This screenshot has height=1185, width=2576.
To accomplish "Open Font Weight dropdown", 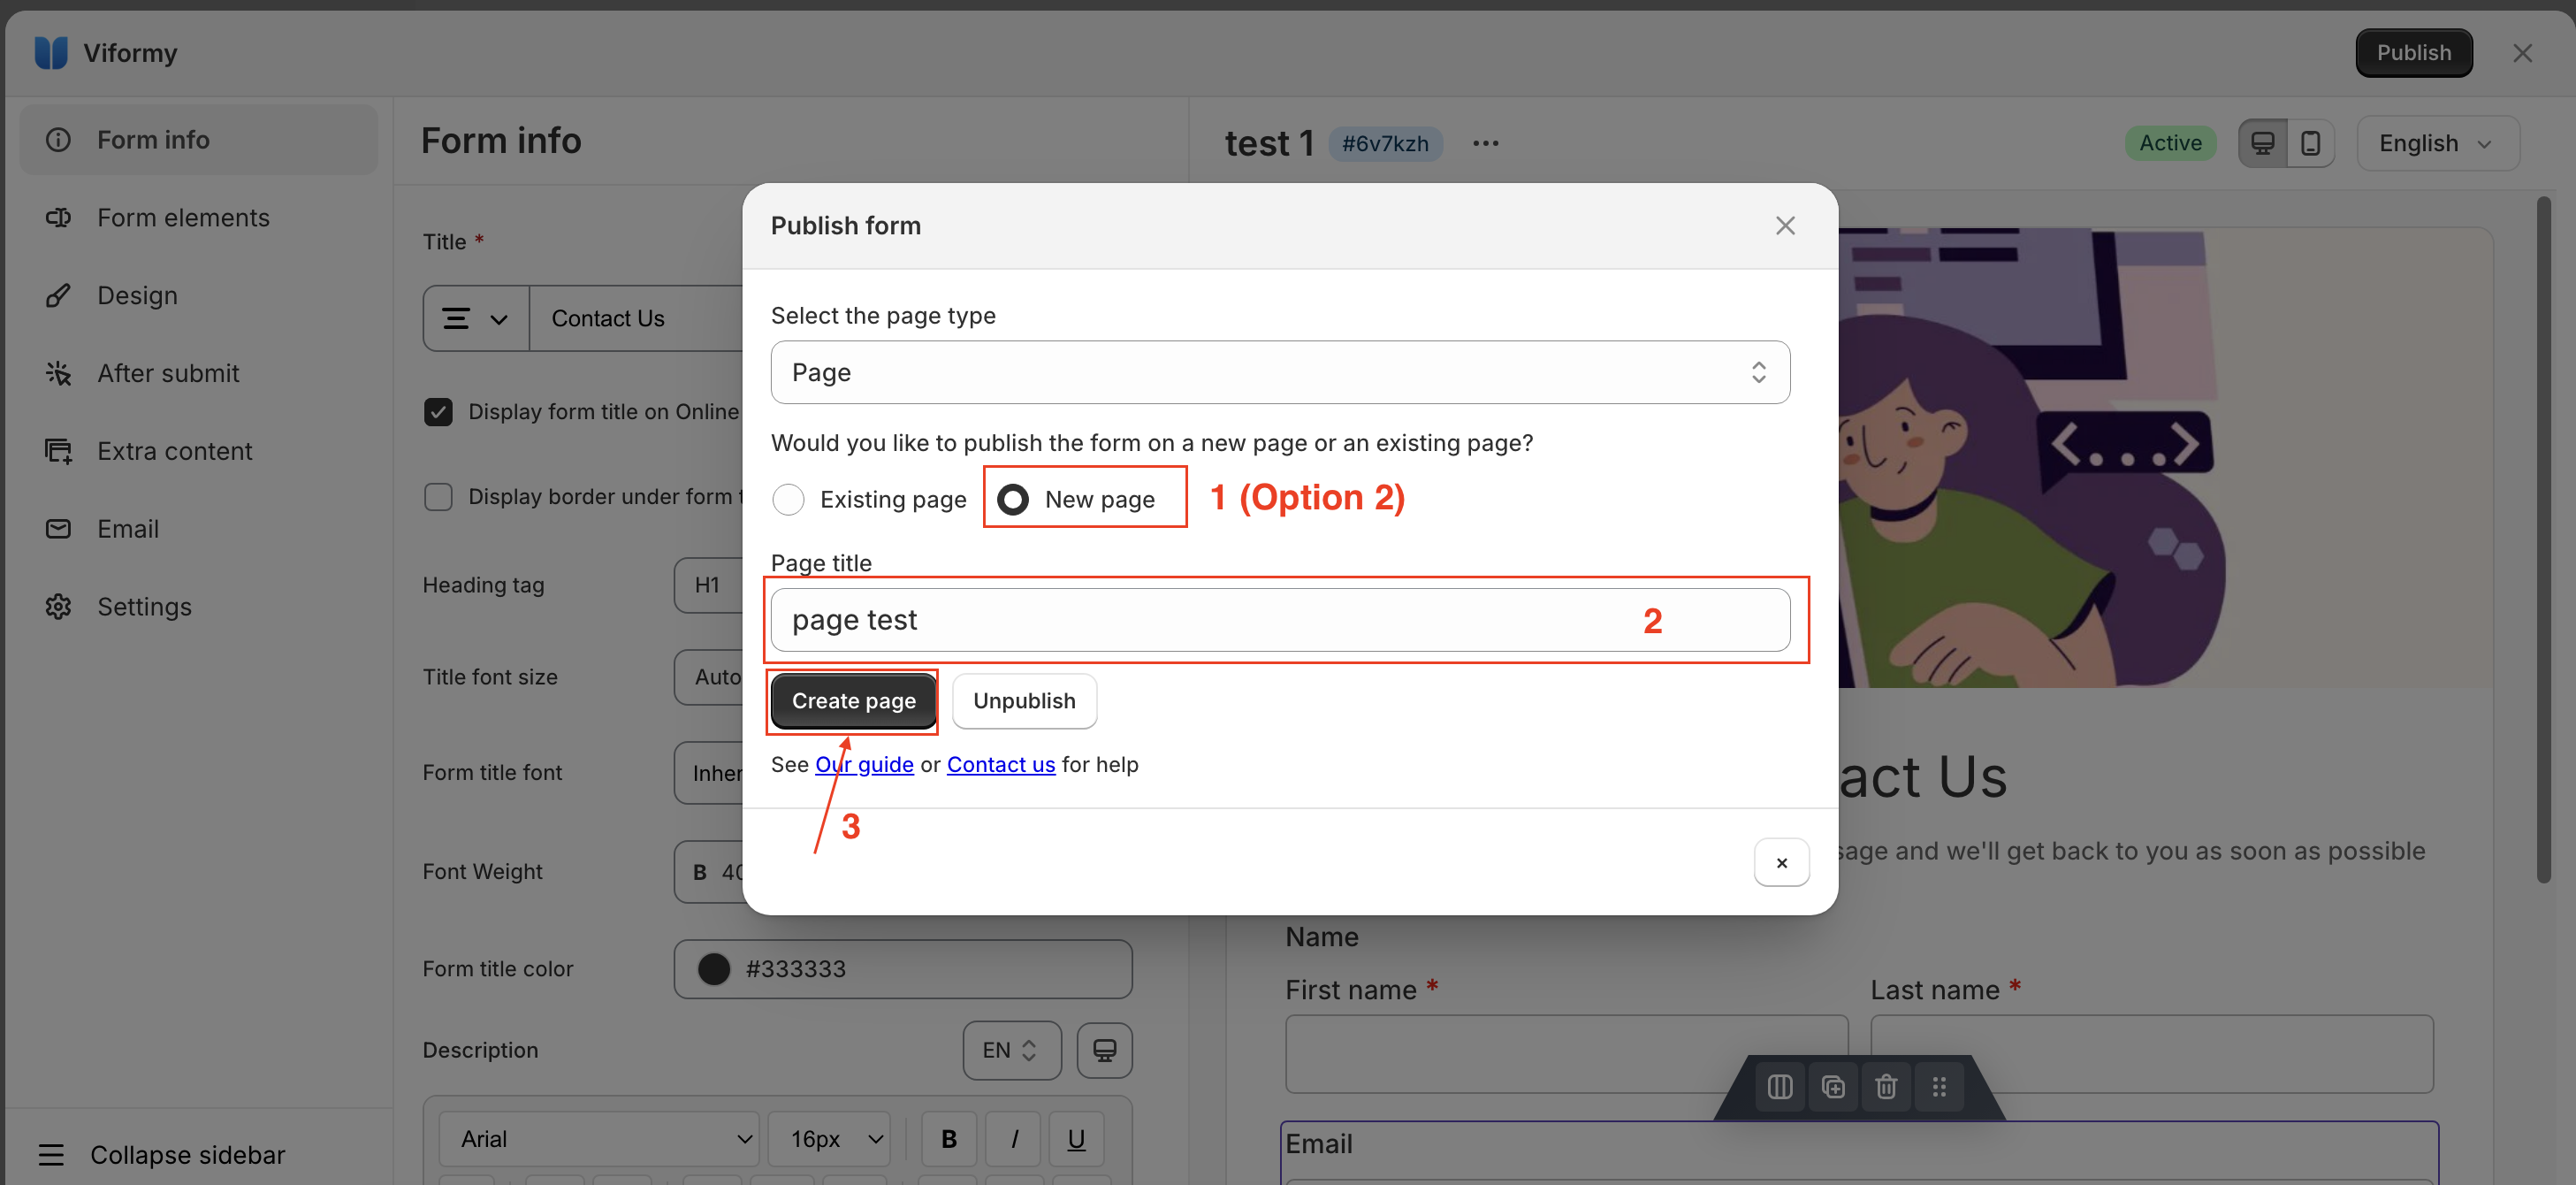I will click(x=709, y=872).
